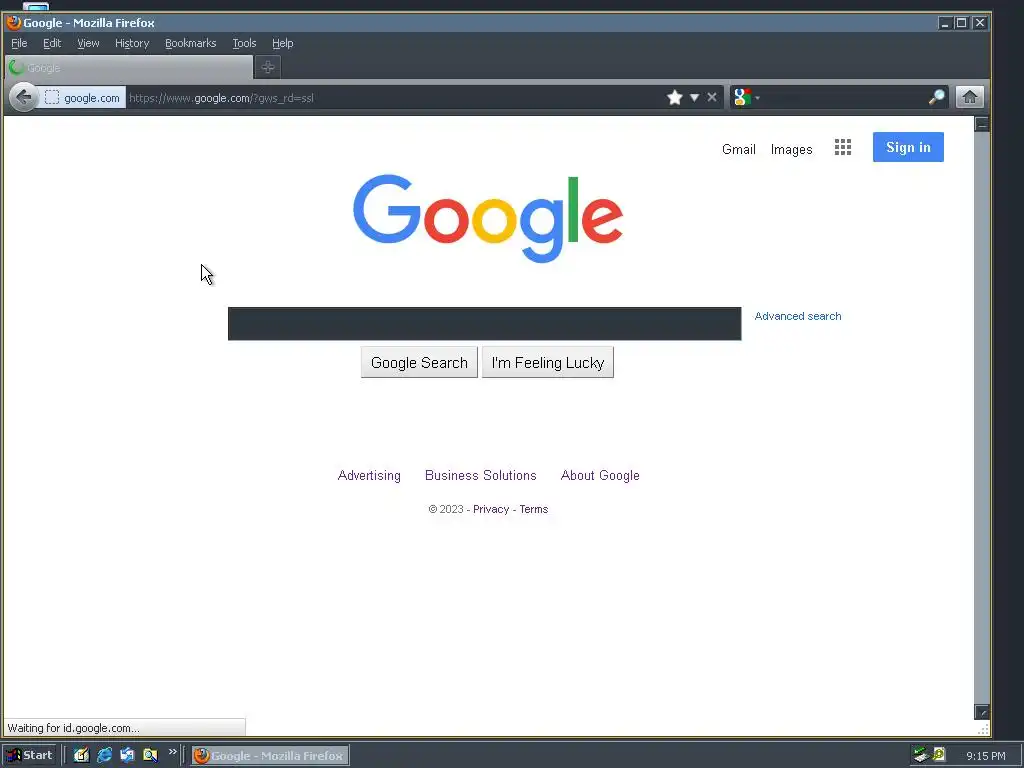
Task: Bookmark this page with the star icon
Action: [675, 98]
